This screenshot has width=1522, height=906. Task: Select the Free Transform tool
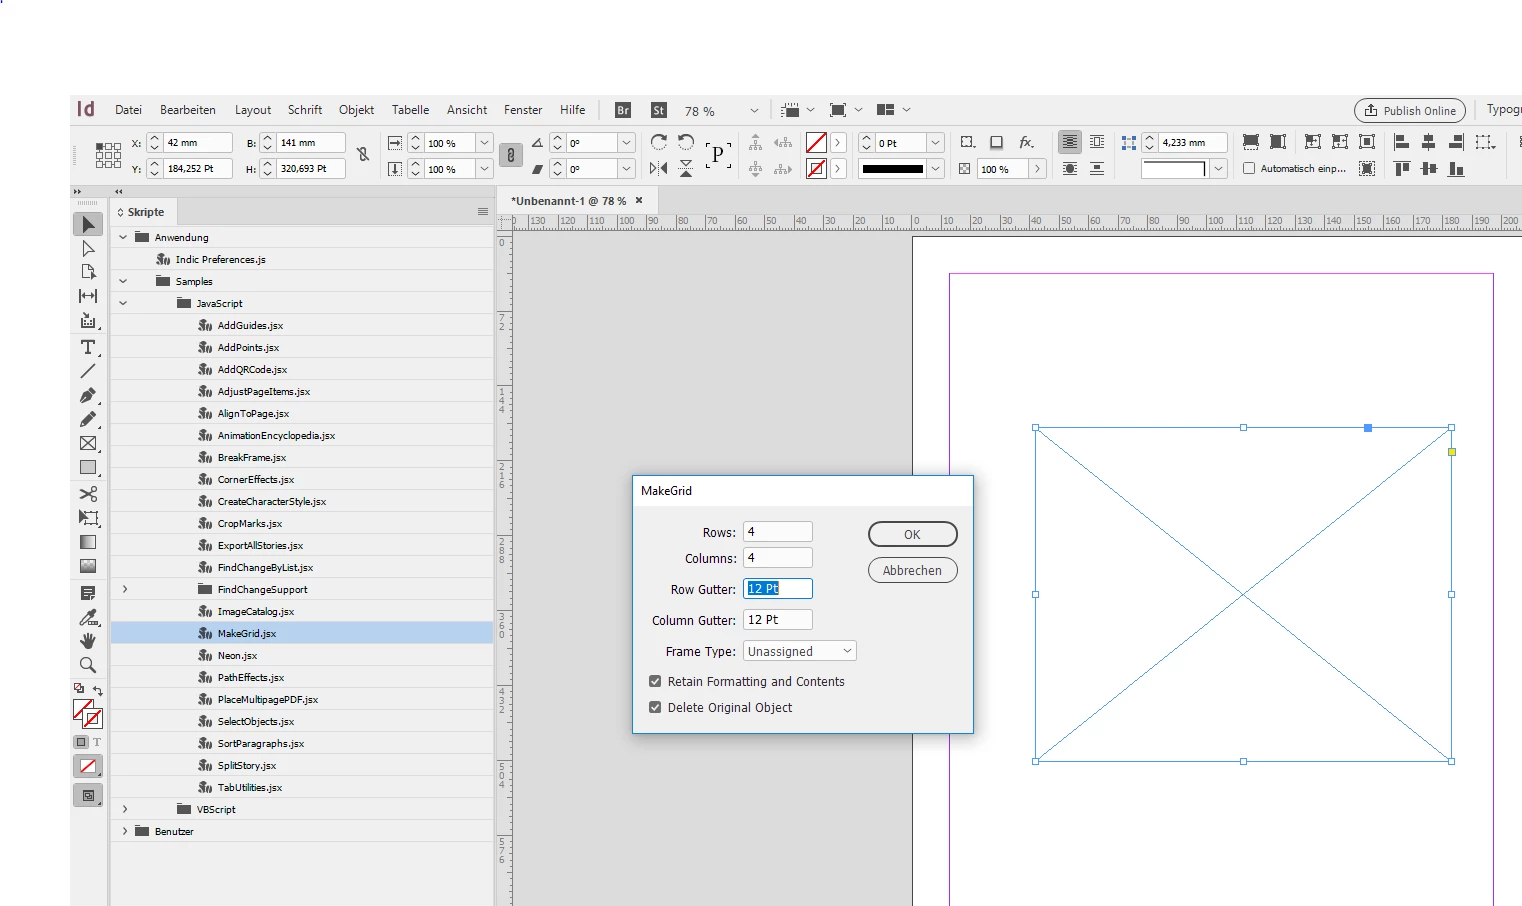[88, 518]
